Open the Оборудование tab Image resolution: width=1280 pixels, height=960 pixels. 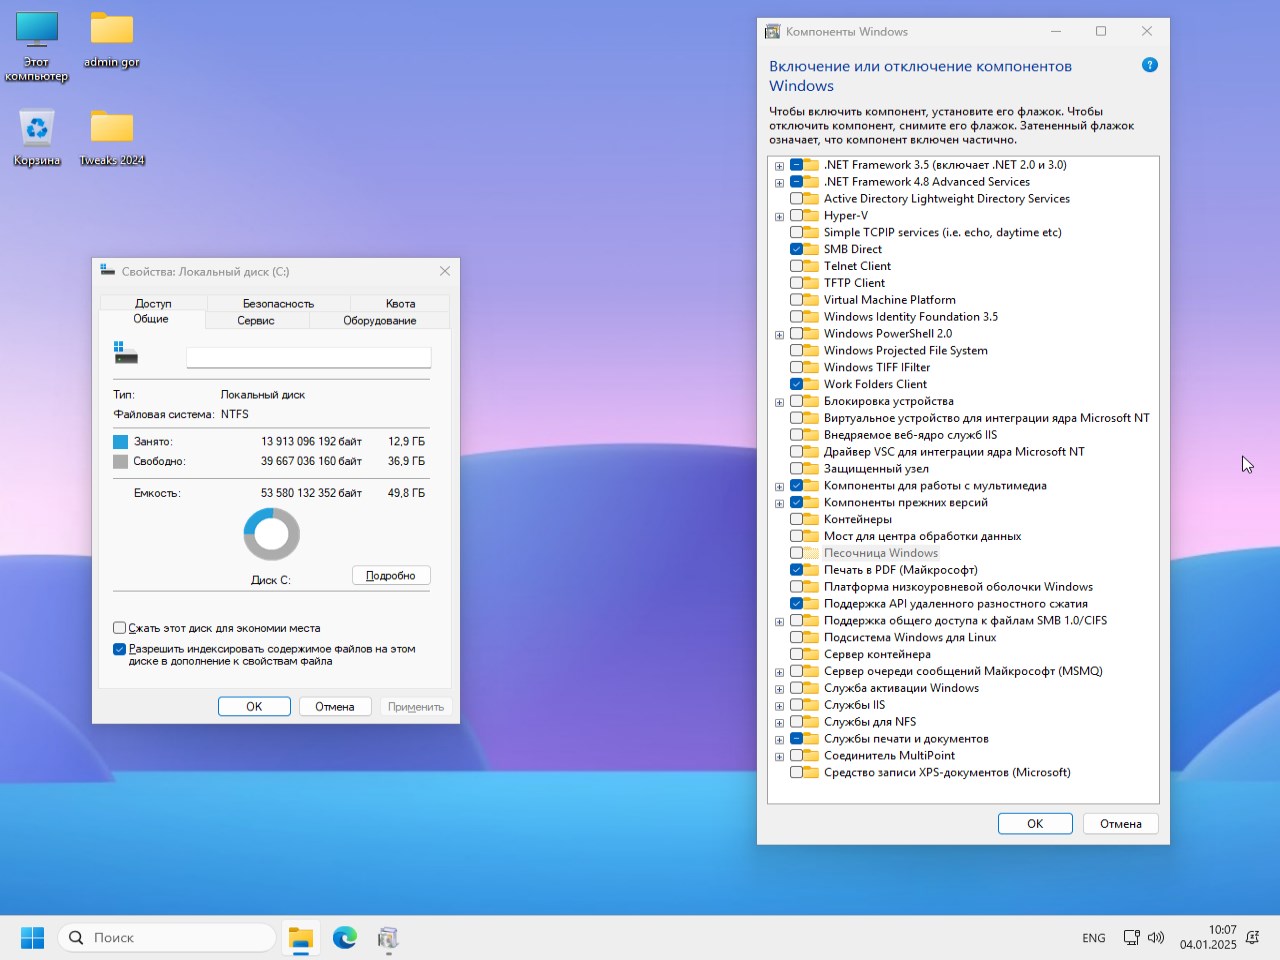(379, 321)
